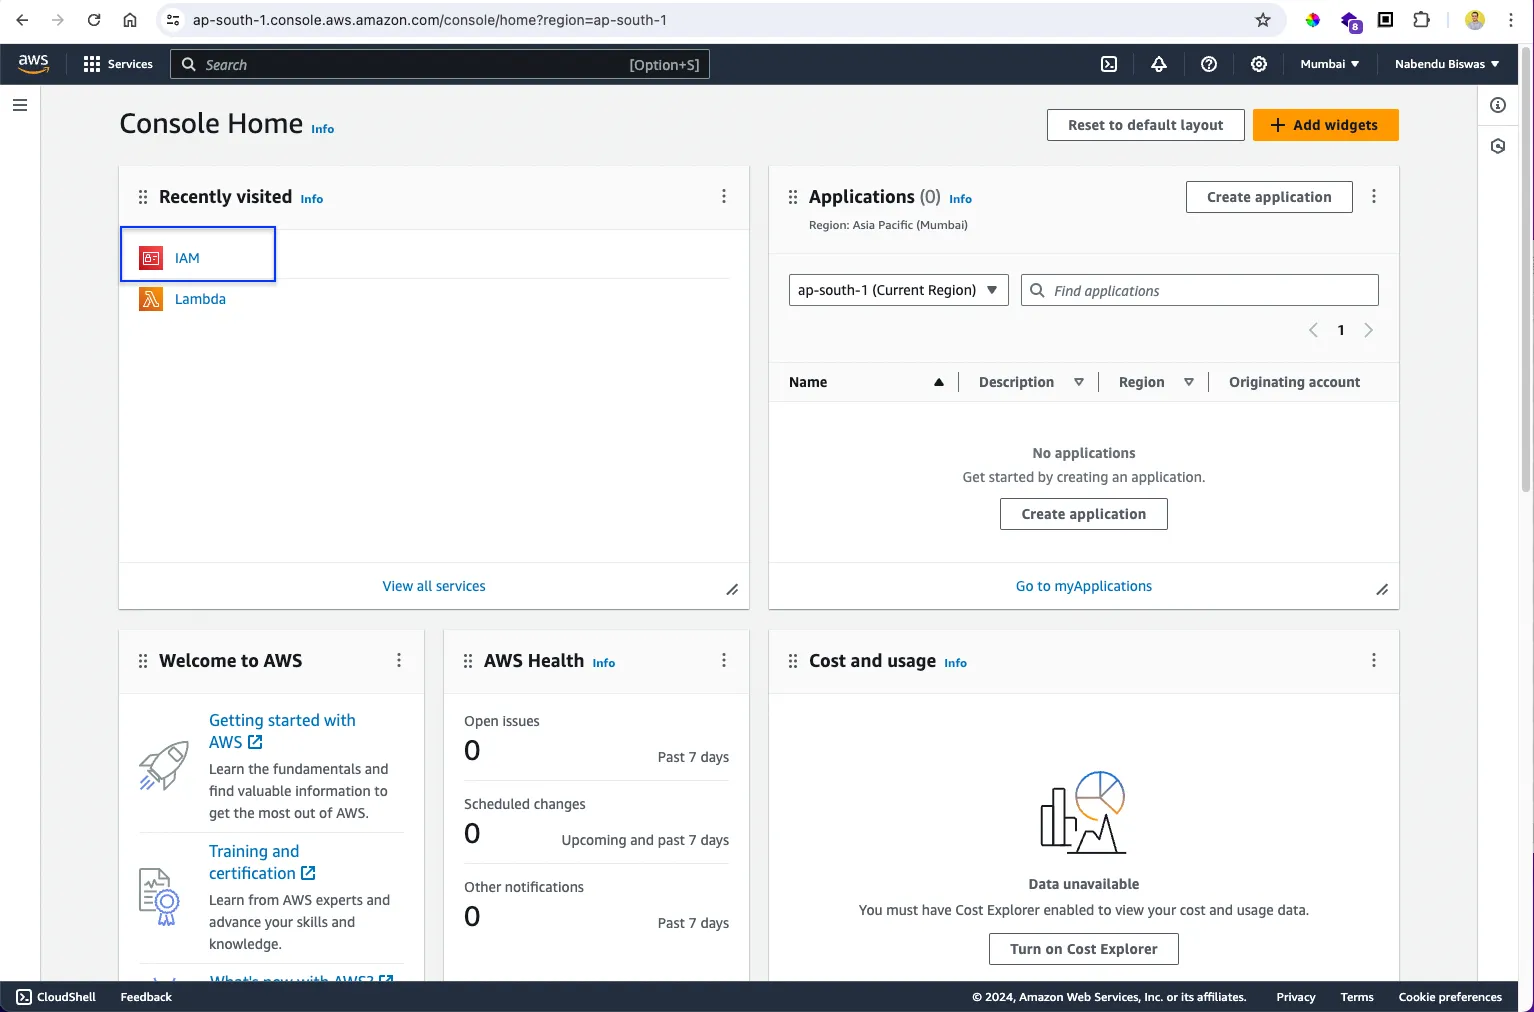Click top Create application button
Viewport: 1534px width, 1012px height.
tap(1269, 197)
